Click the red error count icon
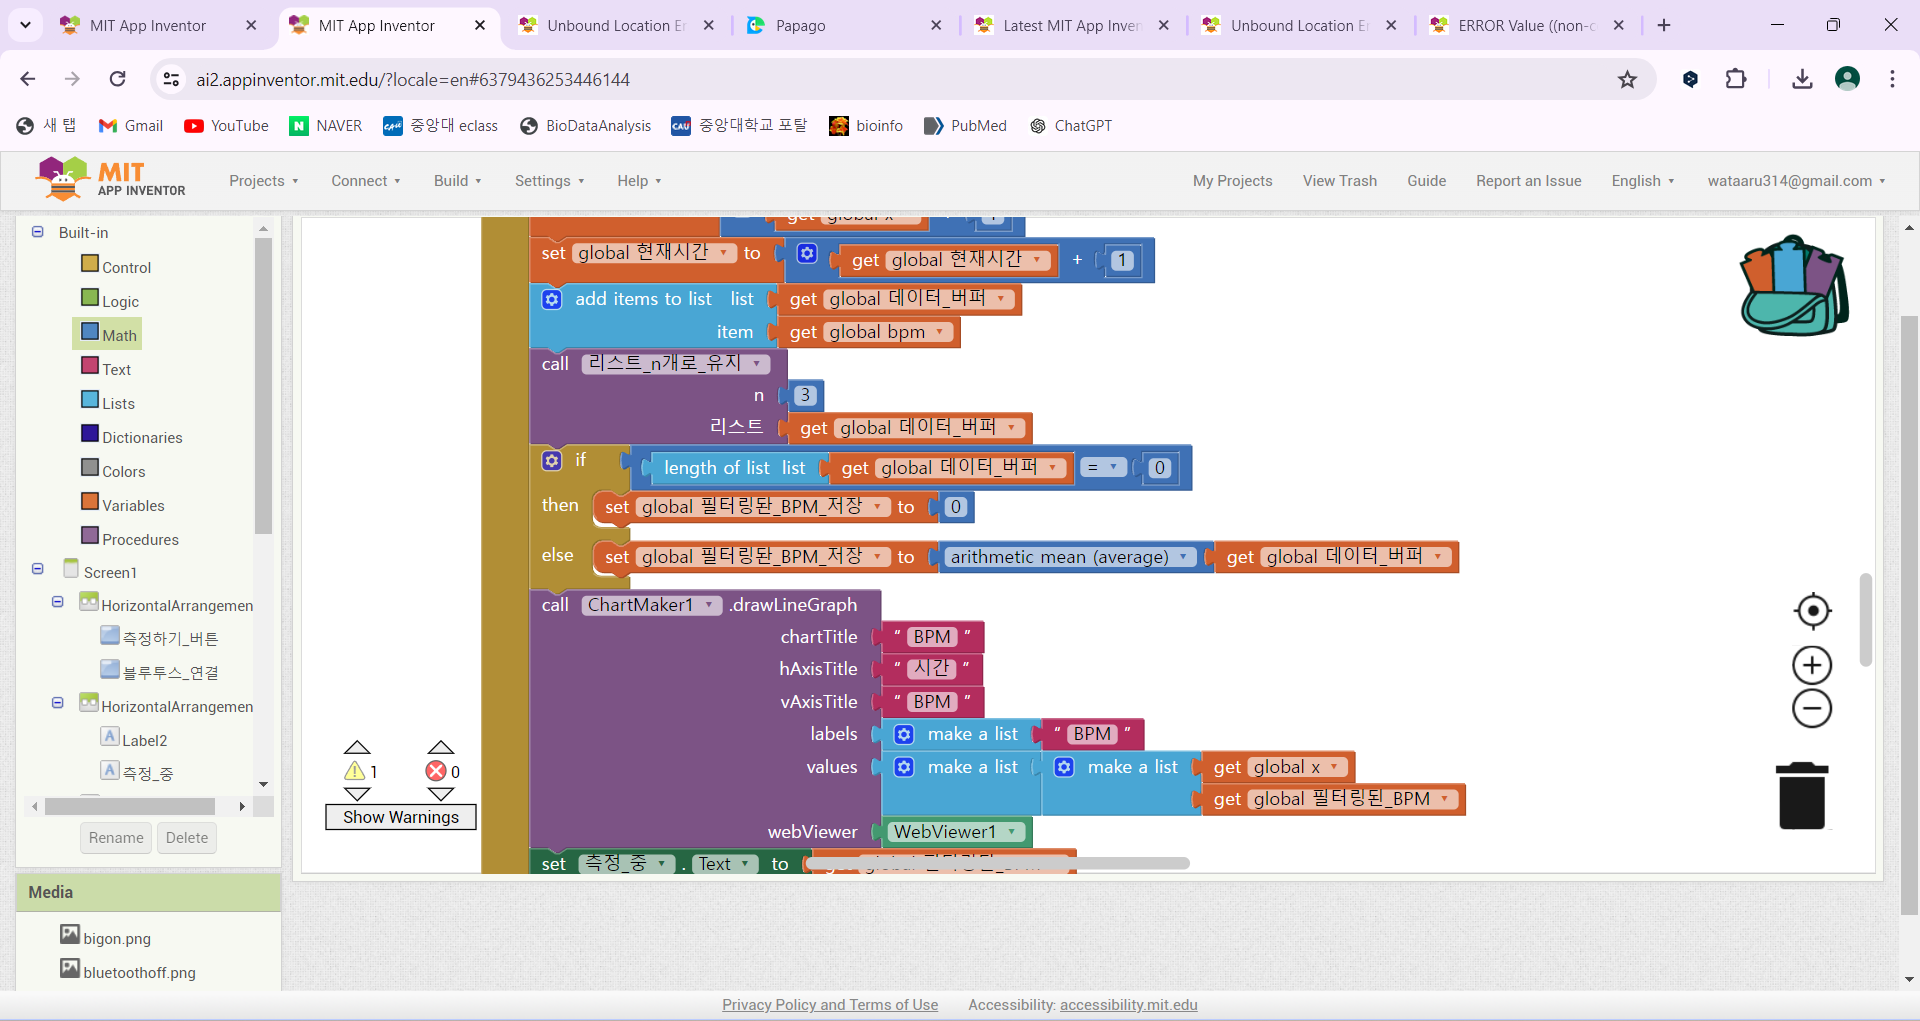Viewport: 1920px width, 1021px height. pyautogui.click(x=436, y=771)
